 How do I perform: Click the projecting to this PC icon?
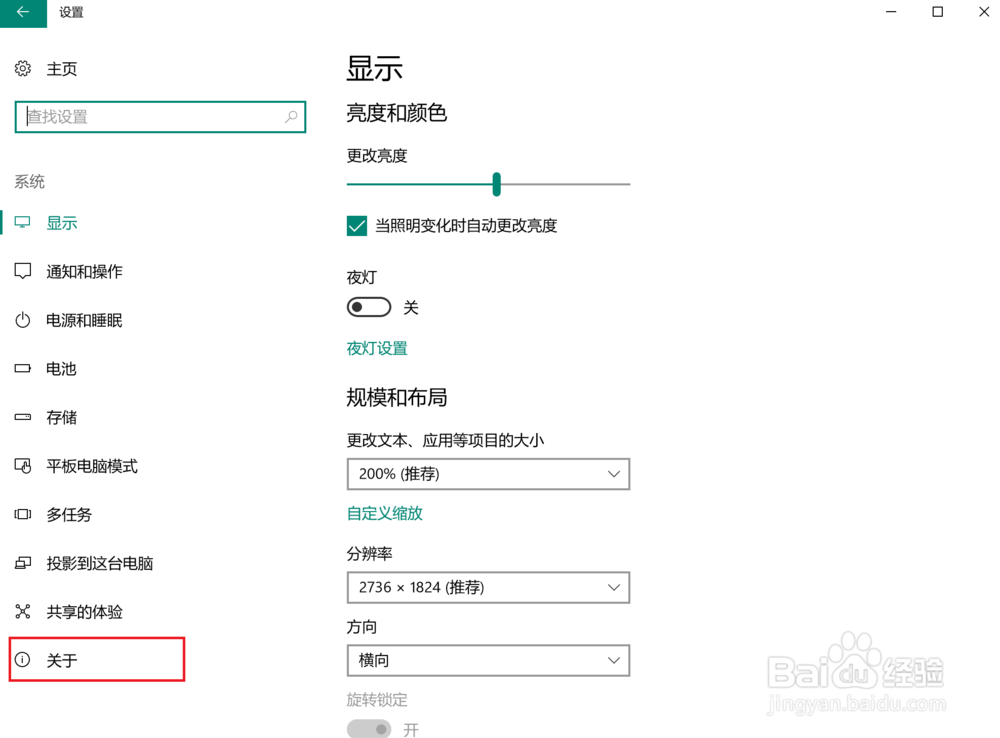click(x=22, y=563)
